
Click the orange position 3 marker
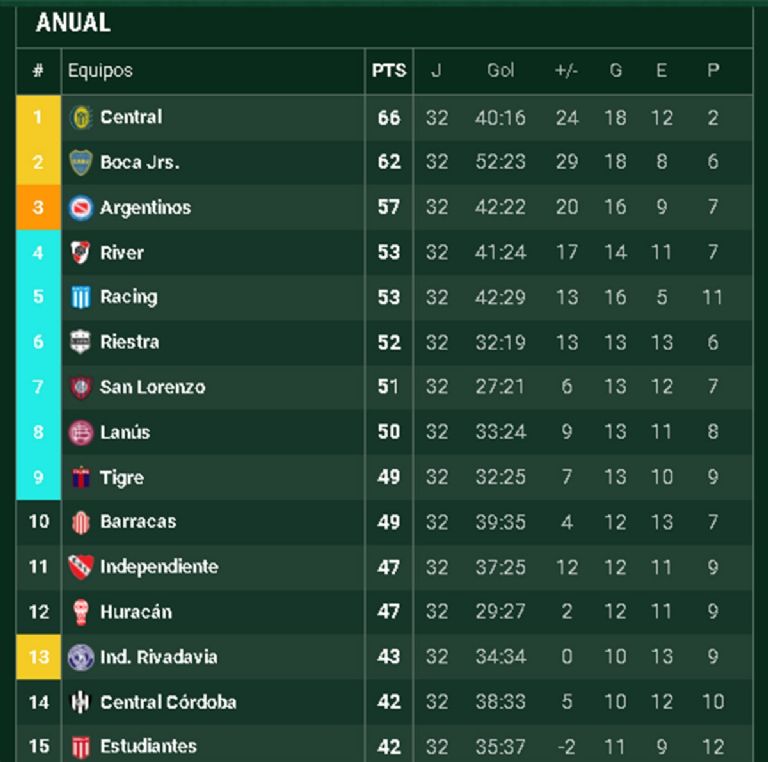pos(38,207)
